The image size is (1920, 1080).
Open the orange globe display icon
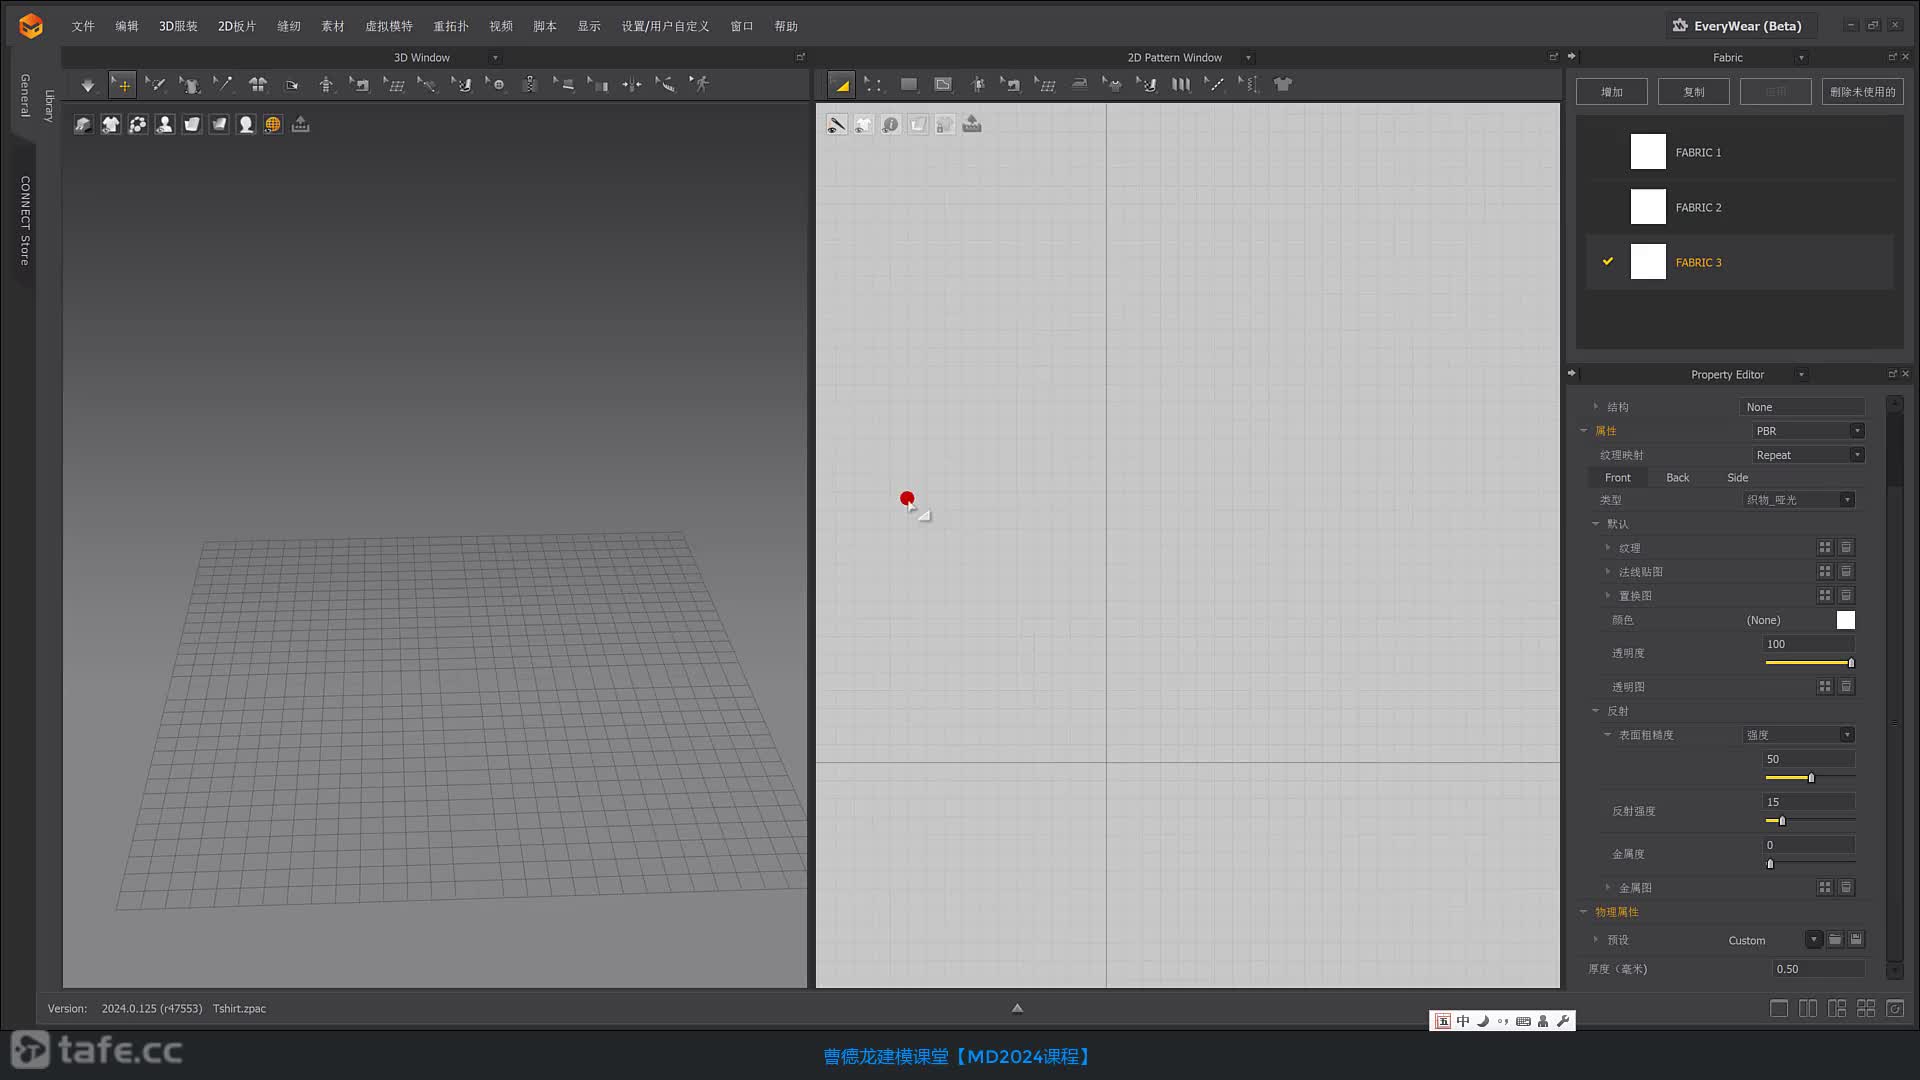coord(273,124)
